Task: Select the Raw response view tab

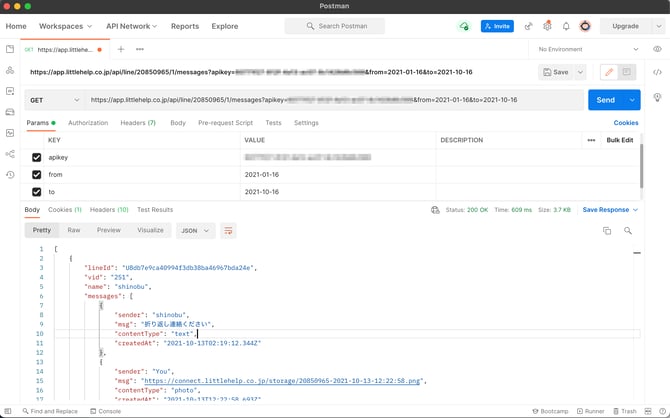Action: (74, 230)
